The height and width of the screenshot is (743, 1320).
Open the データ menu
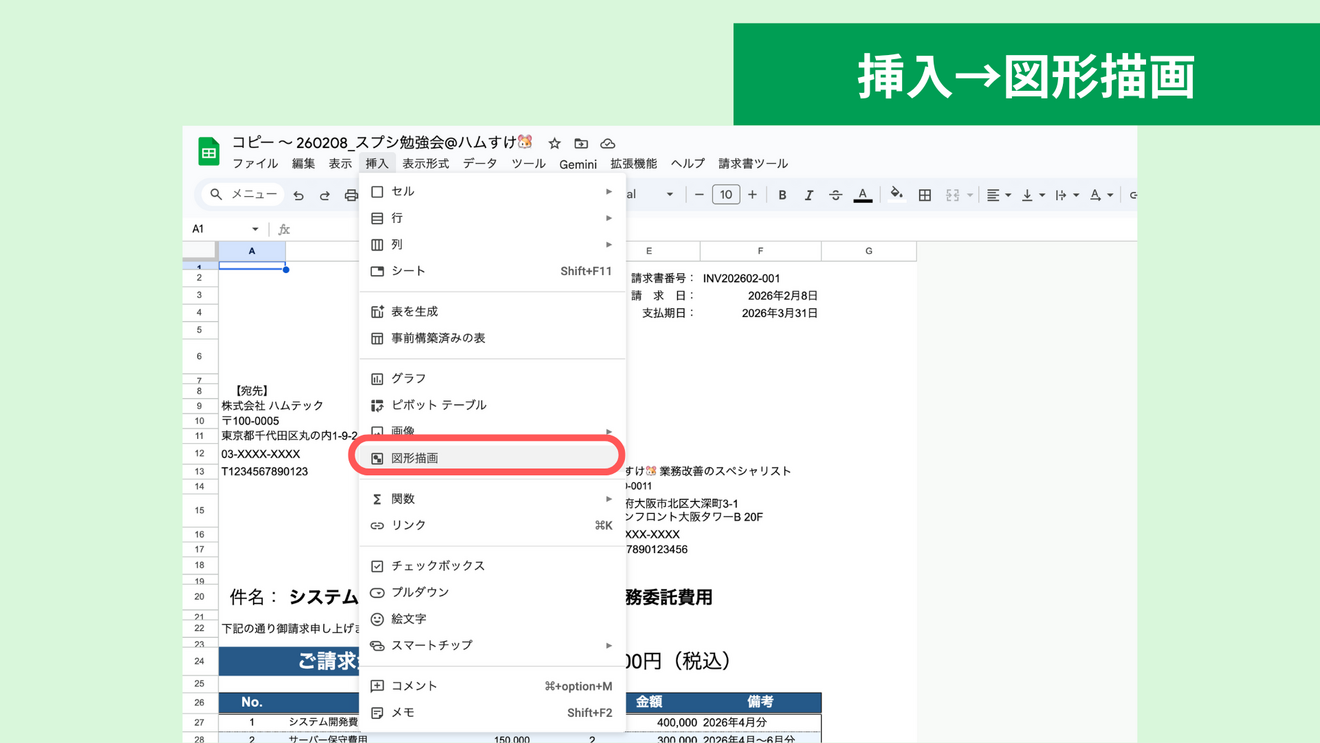480,164
